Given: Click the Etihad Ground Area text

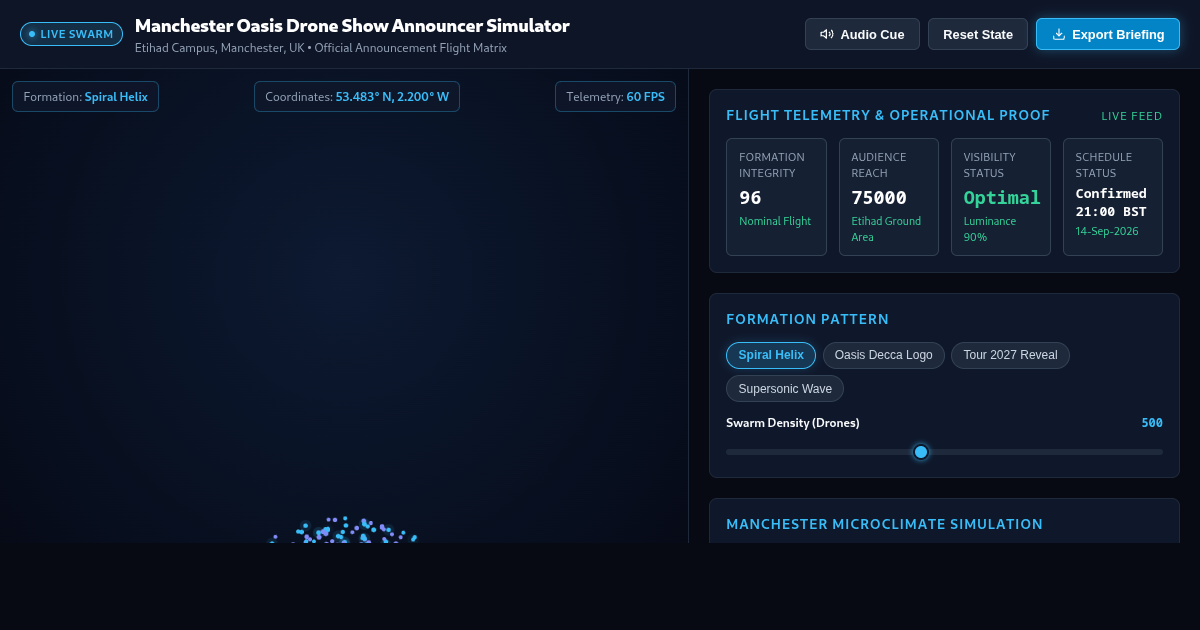Looking at the screenshot, I should 886,229.
